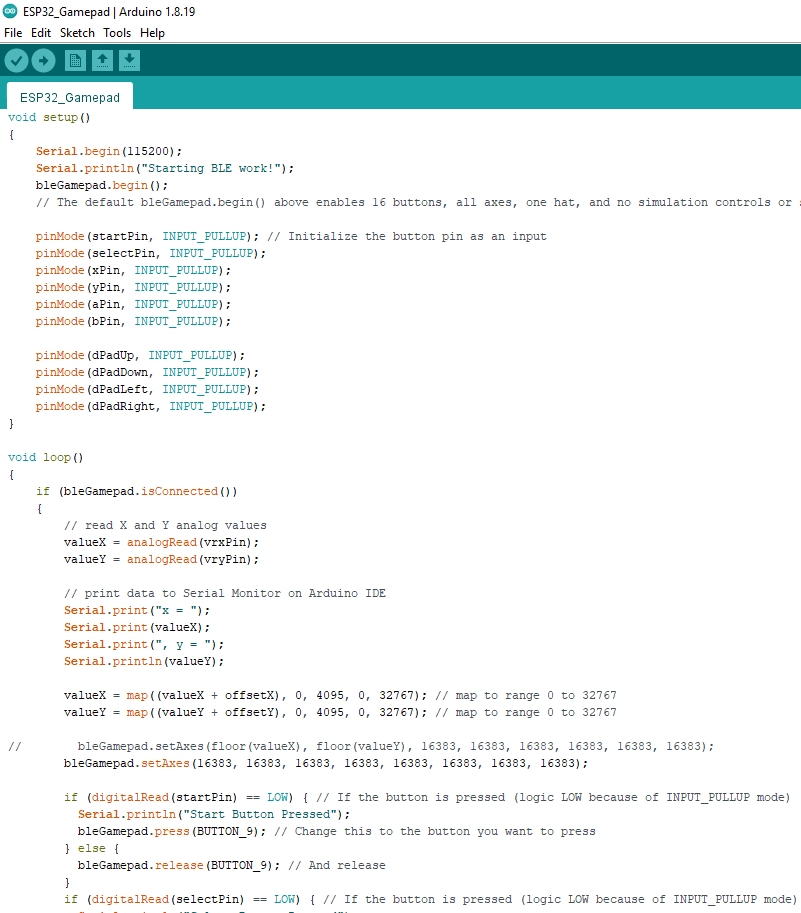The height and width of the screenshot is (913, 801).
Task: Open the Tools menu
Action: click(117, 33)
